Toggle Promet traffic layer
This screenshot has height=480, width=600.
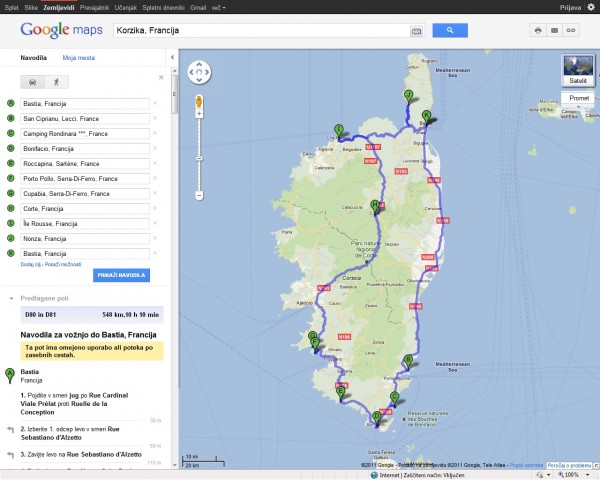click(x=578, y=99)
